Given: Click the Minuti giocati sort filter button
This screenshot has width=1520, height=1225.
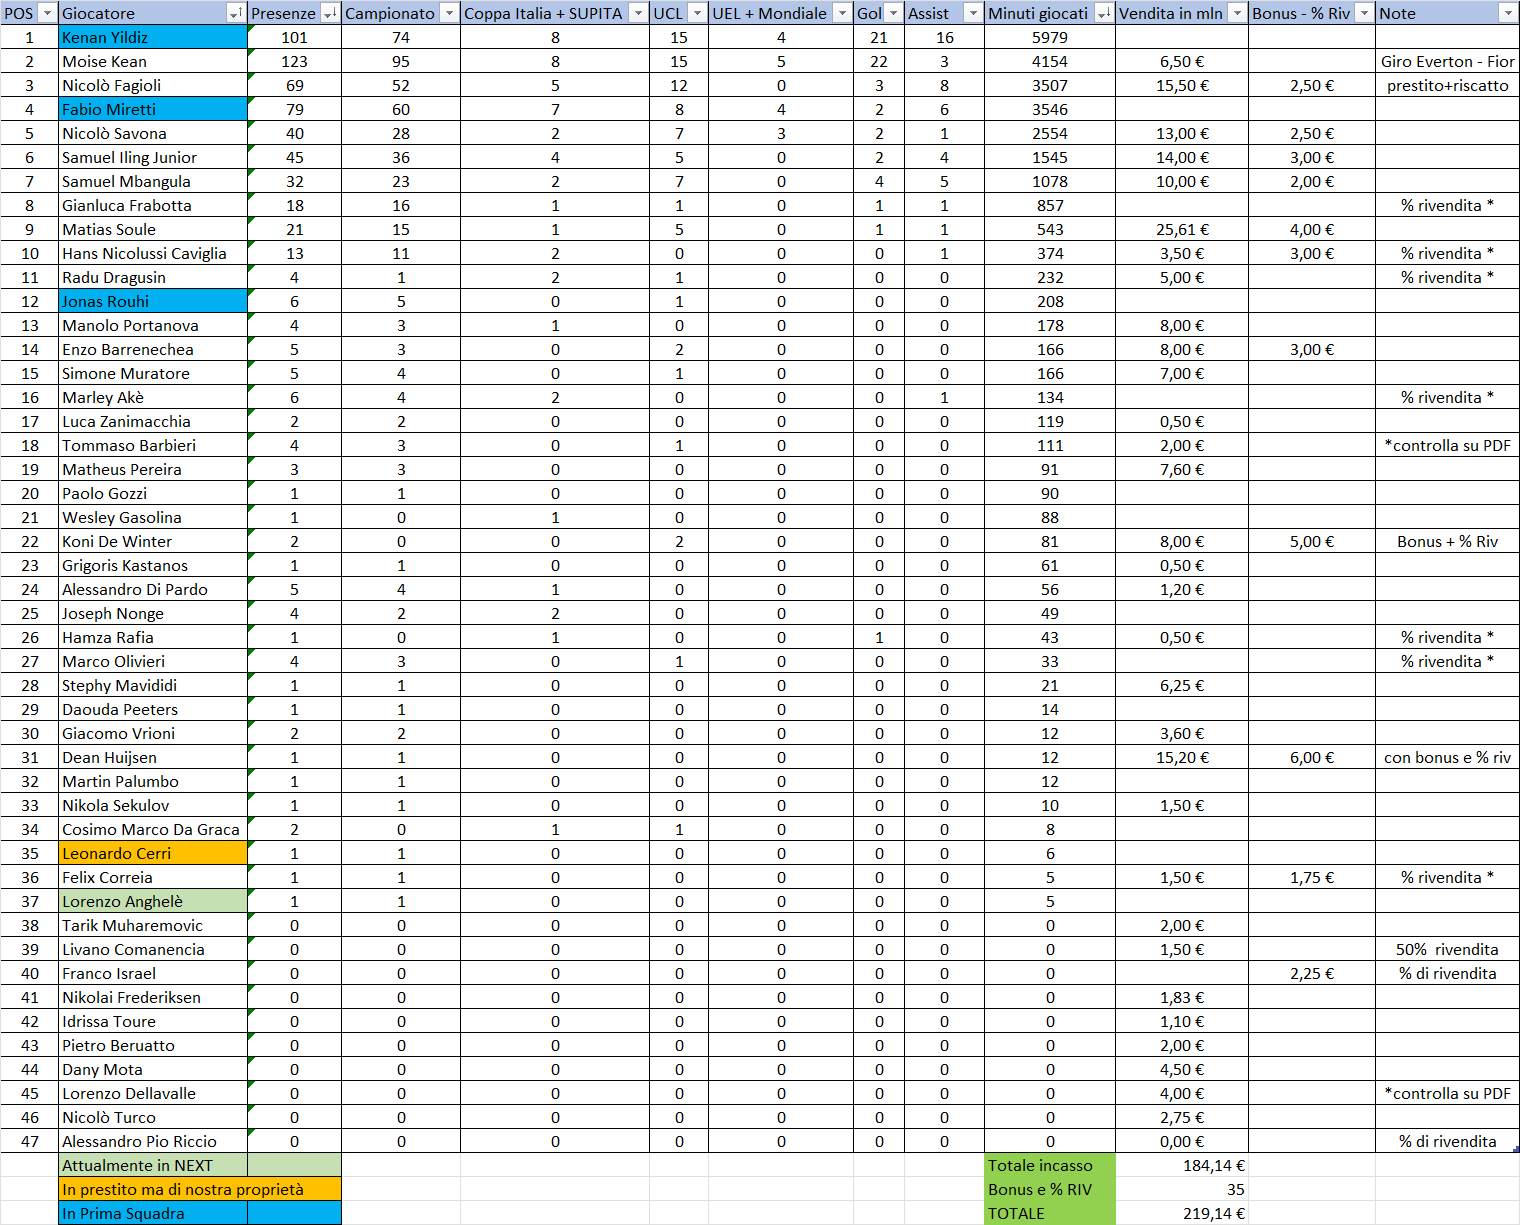Looking at the screenshot, I should [1103, 13].
